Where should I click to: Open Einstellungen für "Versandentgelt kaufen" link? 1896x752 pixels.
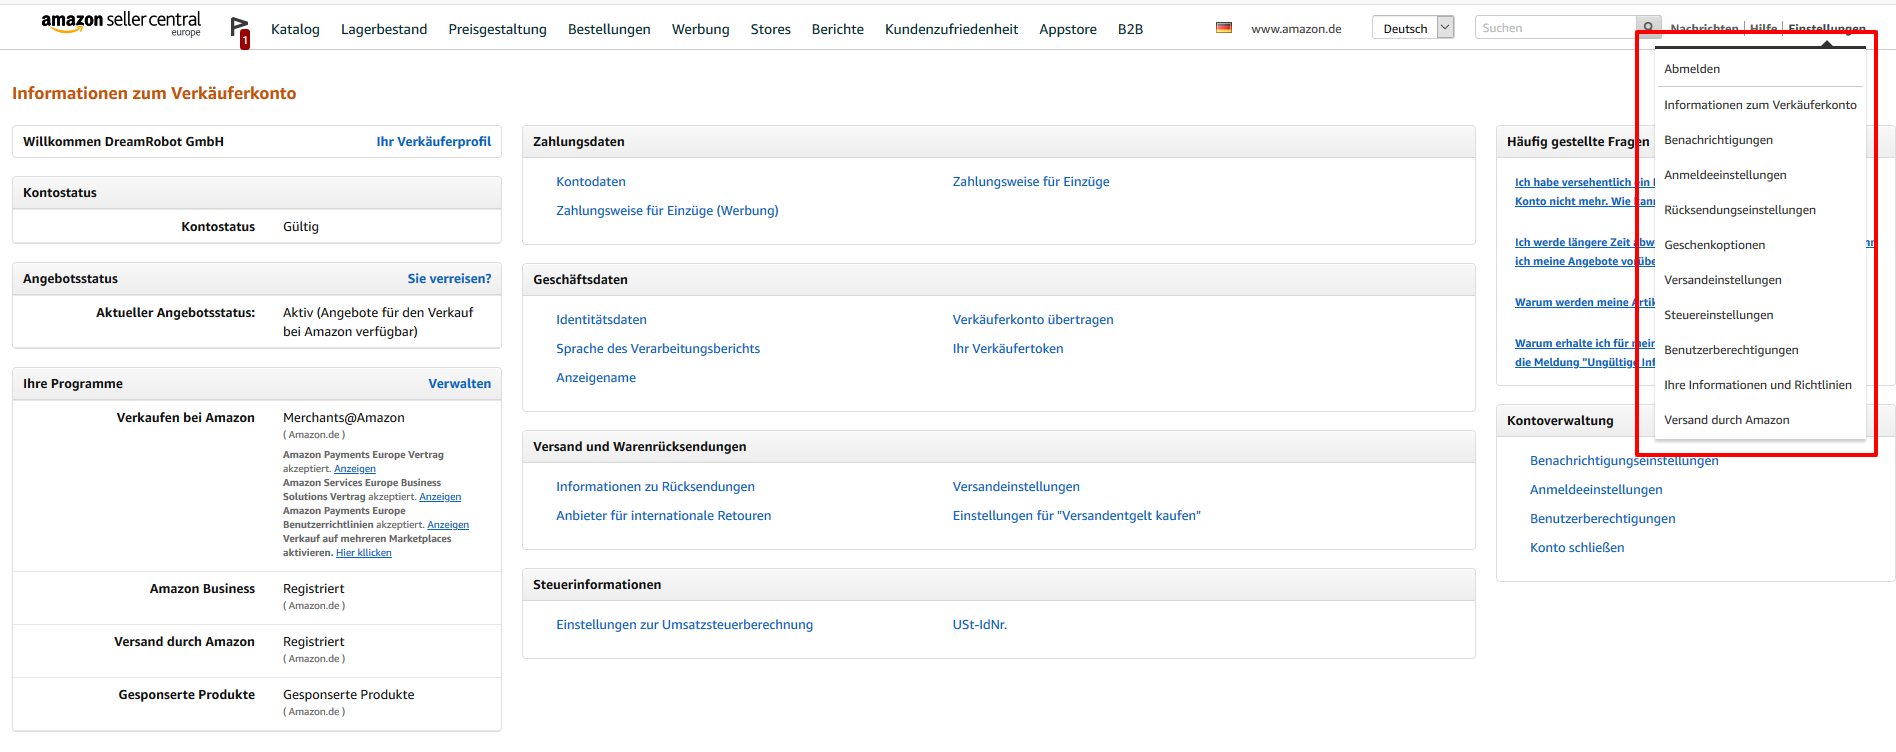tap(1076, 516)
